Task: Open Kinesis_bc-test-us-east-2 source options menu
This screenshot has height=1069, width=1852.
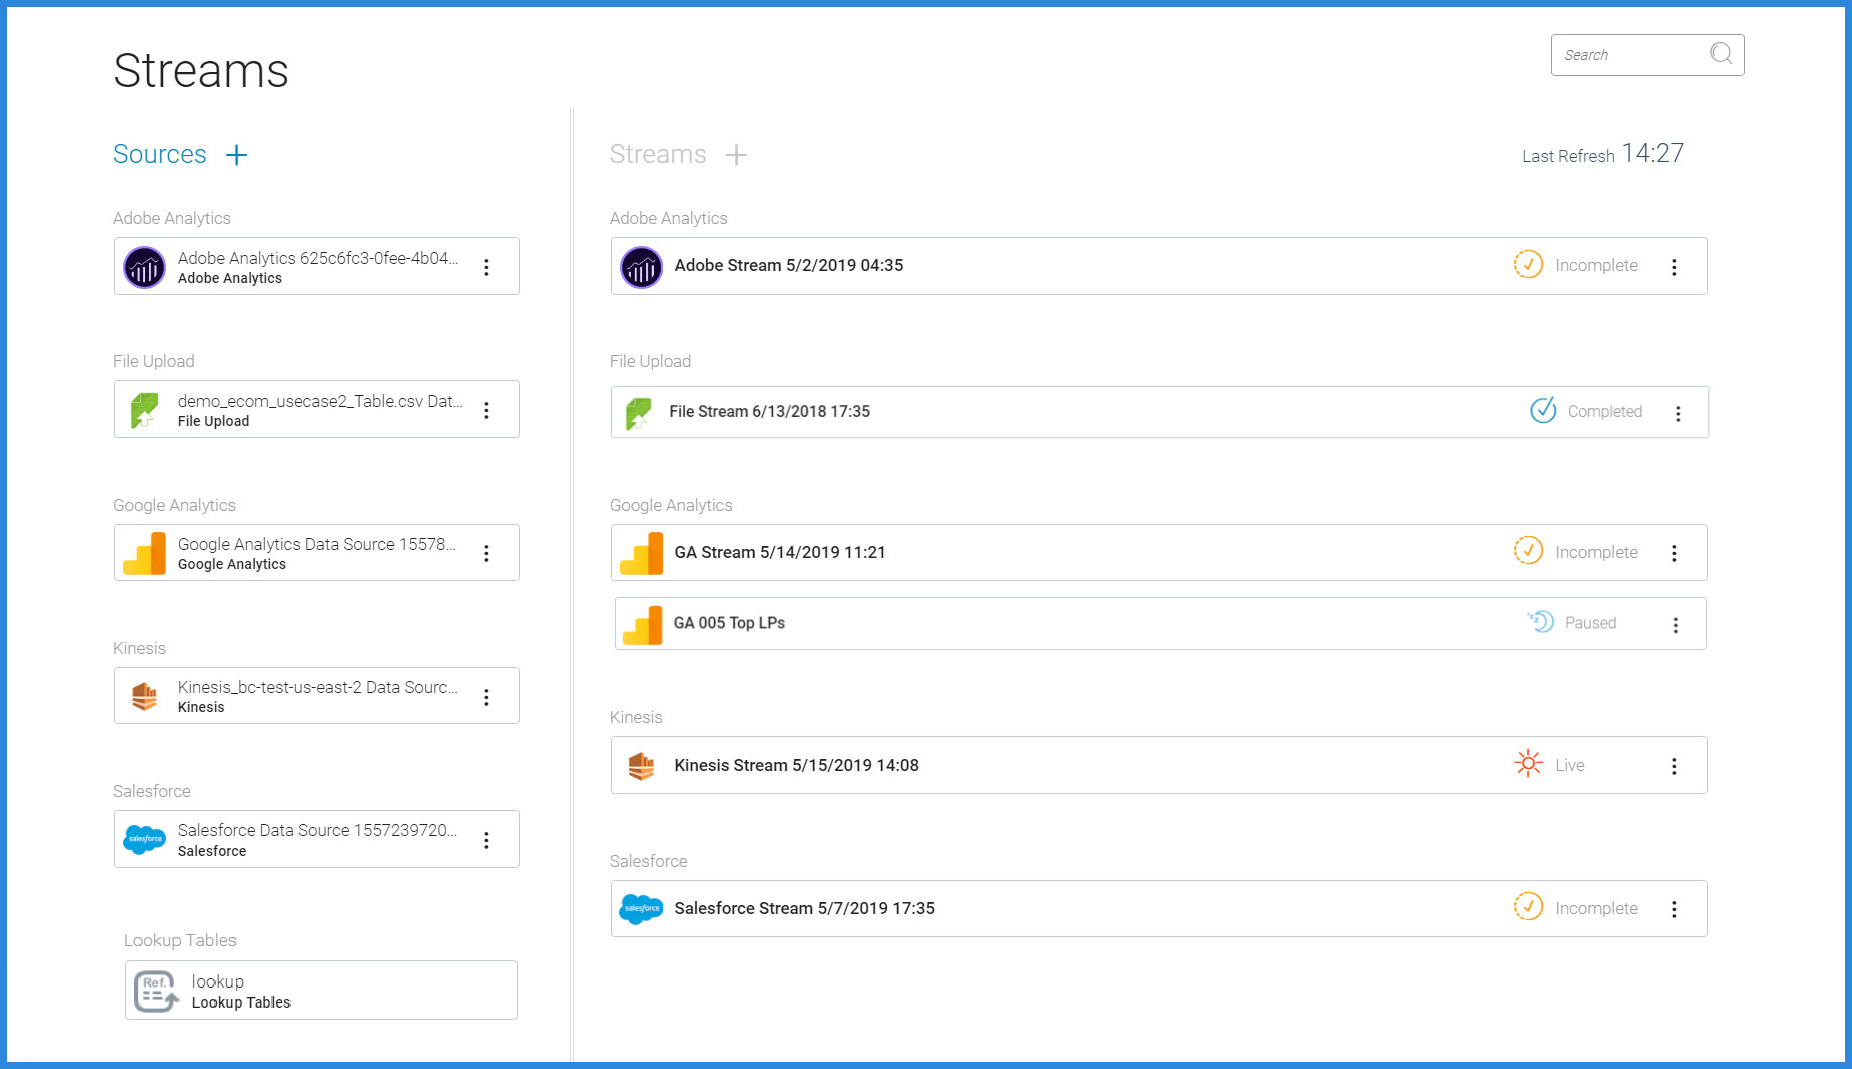Action: 486,697
